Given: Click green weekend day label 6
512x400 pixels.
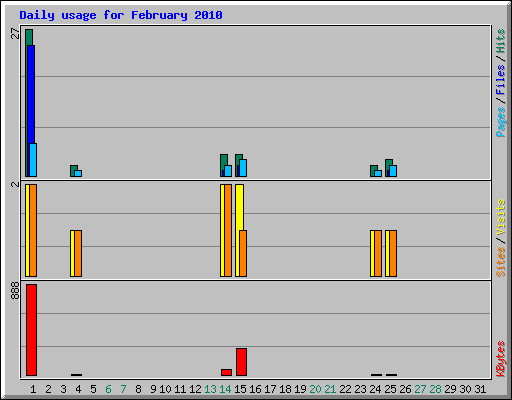Looking at the screenshot, I should tap(108, 389).
